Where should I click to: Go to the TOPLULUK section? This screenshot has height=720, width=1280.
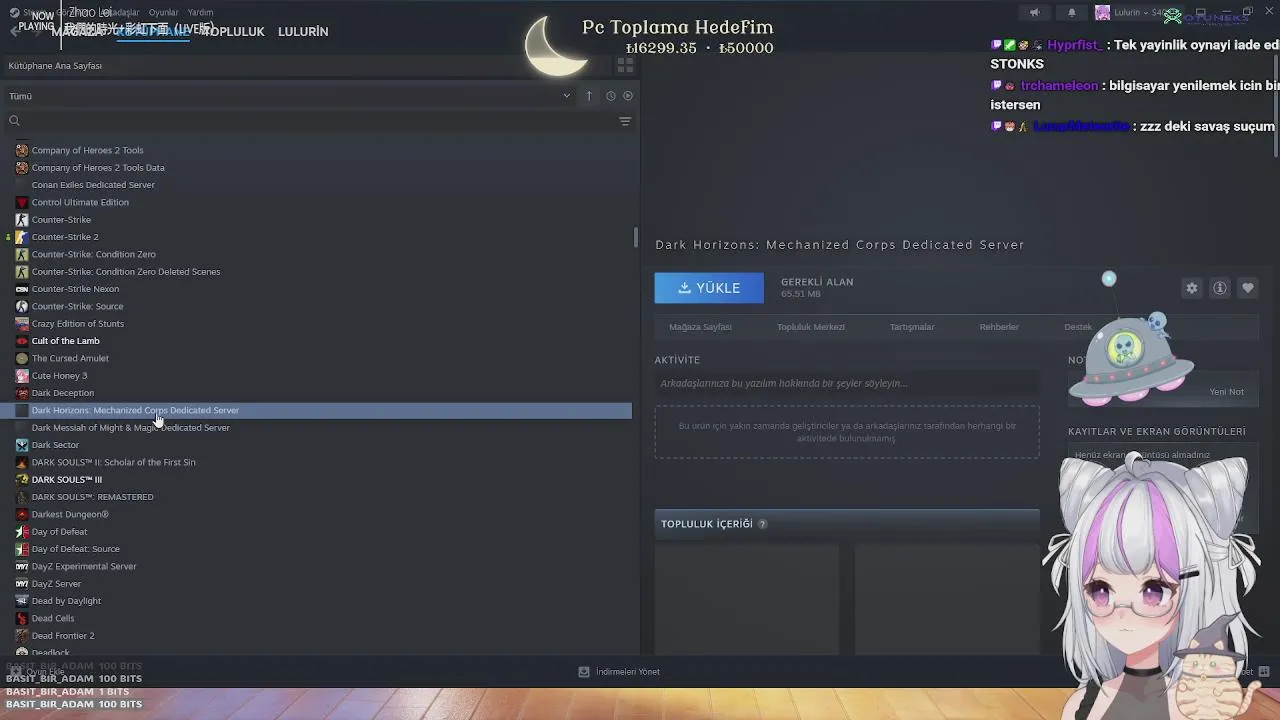[x=233, y=32]
